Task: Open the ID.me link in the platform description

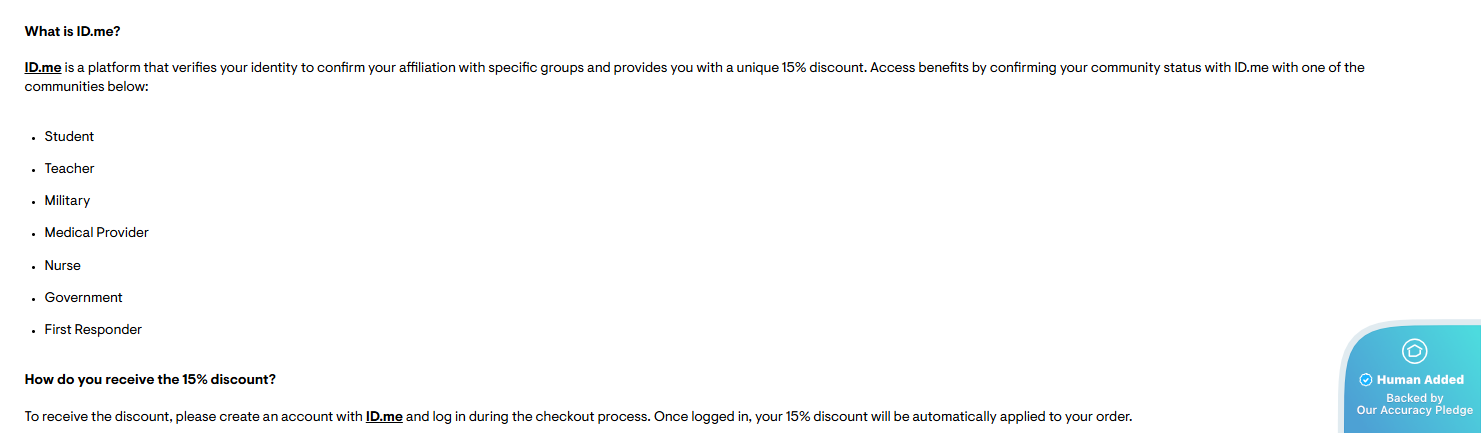Action: [43, 68]
